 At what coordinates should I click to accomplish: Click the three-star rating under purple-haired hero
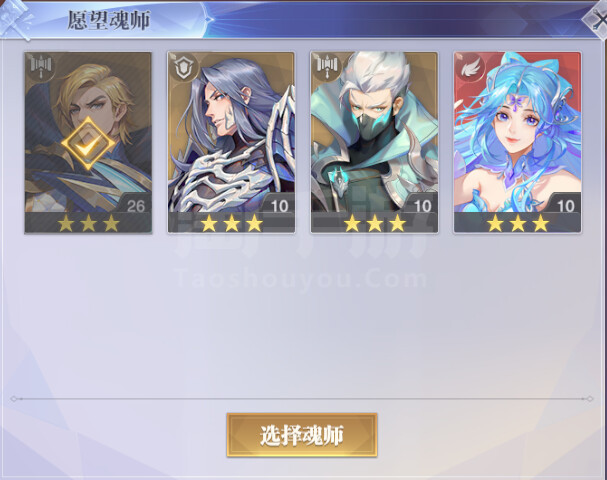[x=231, y=223]
